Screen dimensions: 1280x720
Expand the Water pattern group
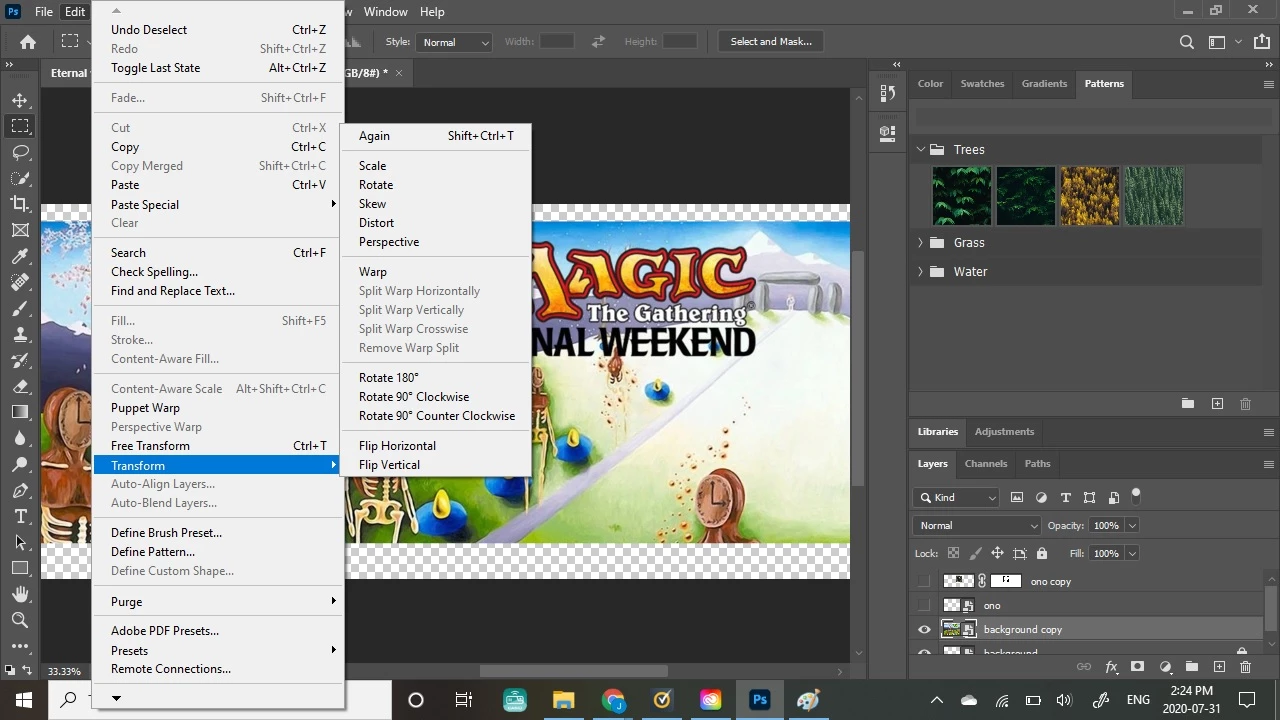point(921,271)
